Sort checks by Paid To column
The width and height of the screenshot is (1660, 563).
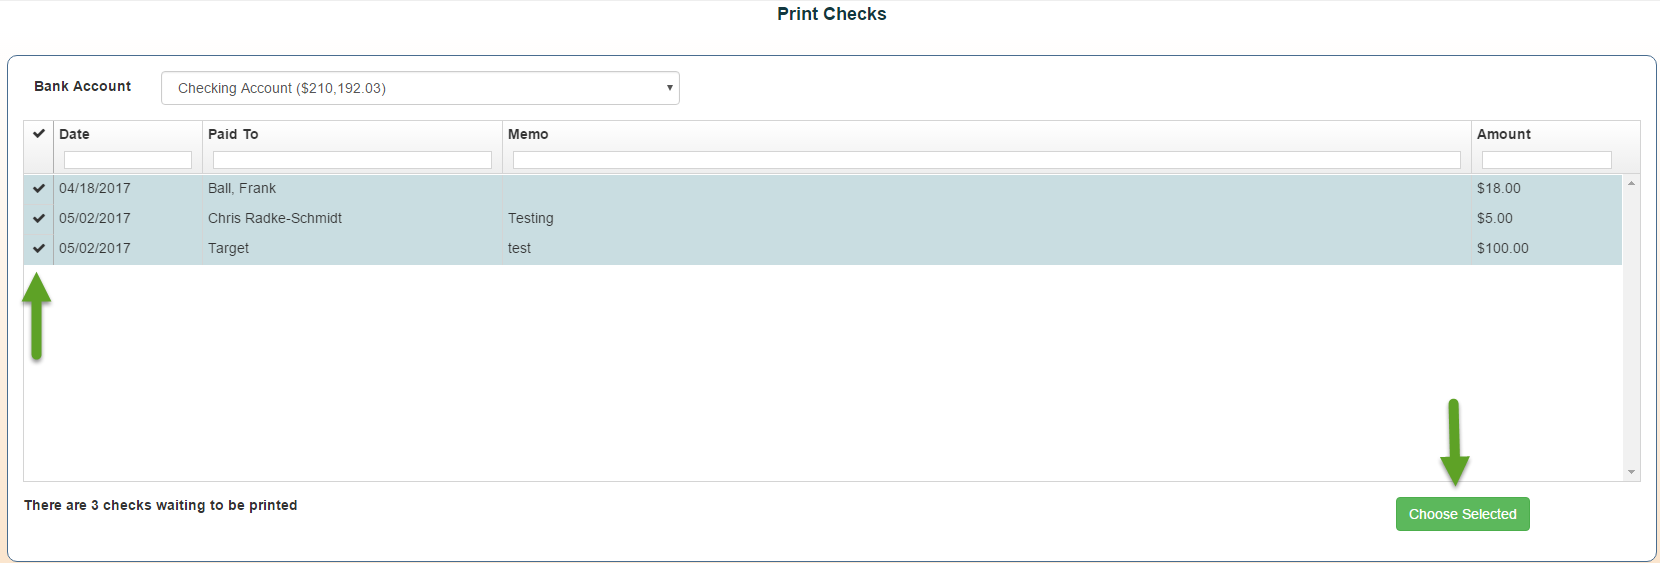click(x=233, y=134)
